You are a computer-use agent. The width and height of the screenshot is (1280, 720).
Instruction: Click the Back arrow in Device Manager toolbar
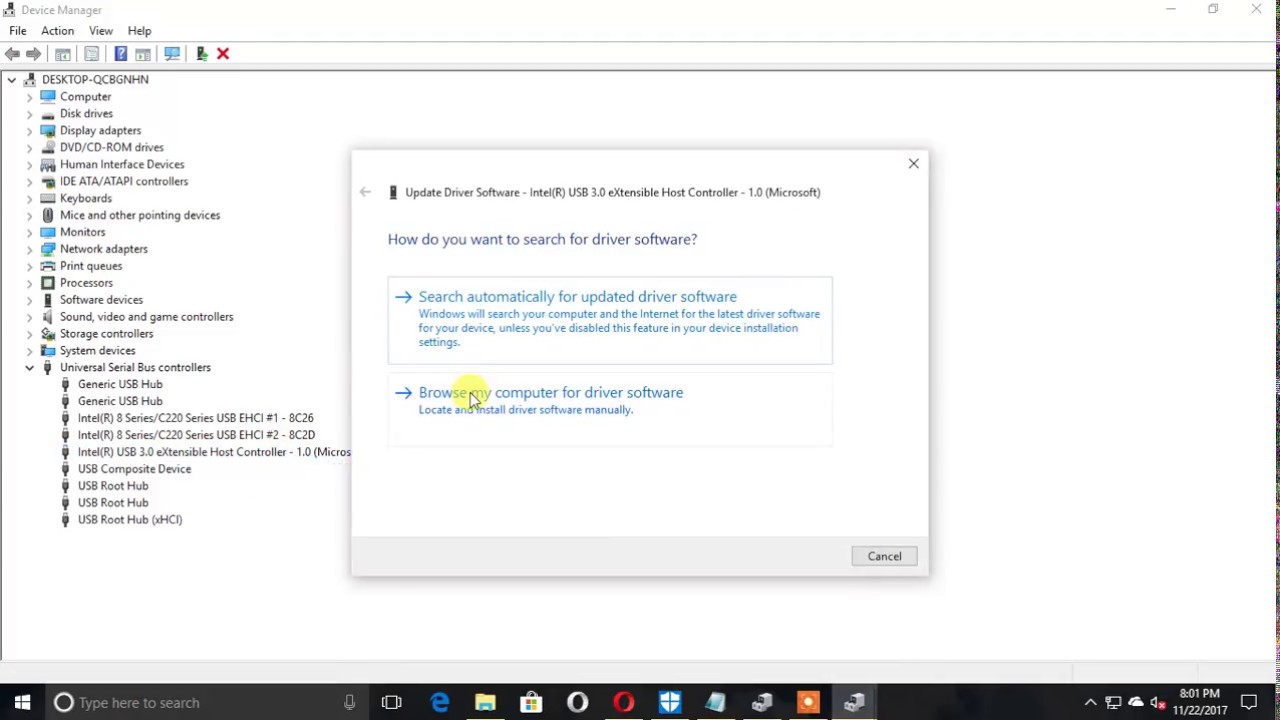pyautogui.click(x=12, y=54)
